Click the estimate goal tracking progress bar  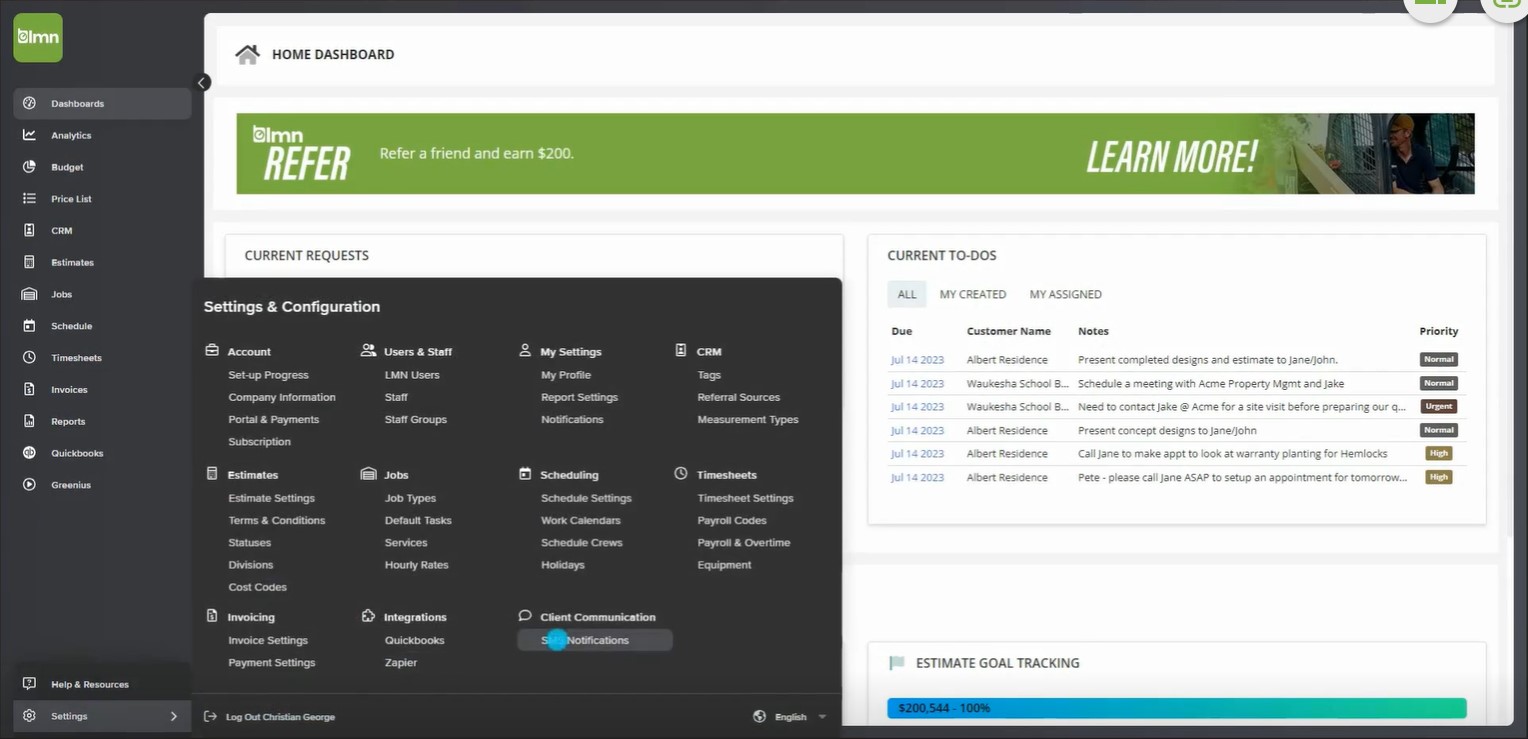1176,708
